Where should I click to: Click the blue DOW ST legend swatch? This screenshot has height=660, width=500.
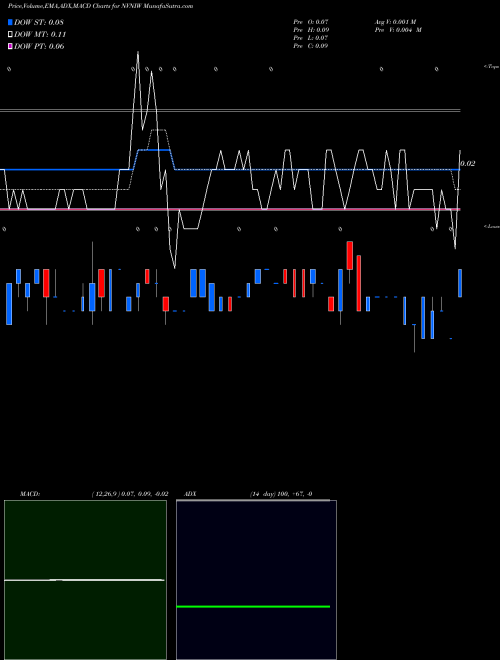[10, 22]
